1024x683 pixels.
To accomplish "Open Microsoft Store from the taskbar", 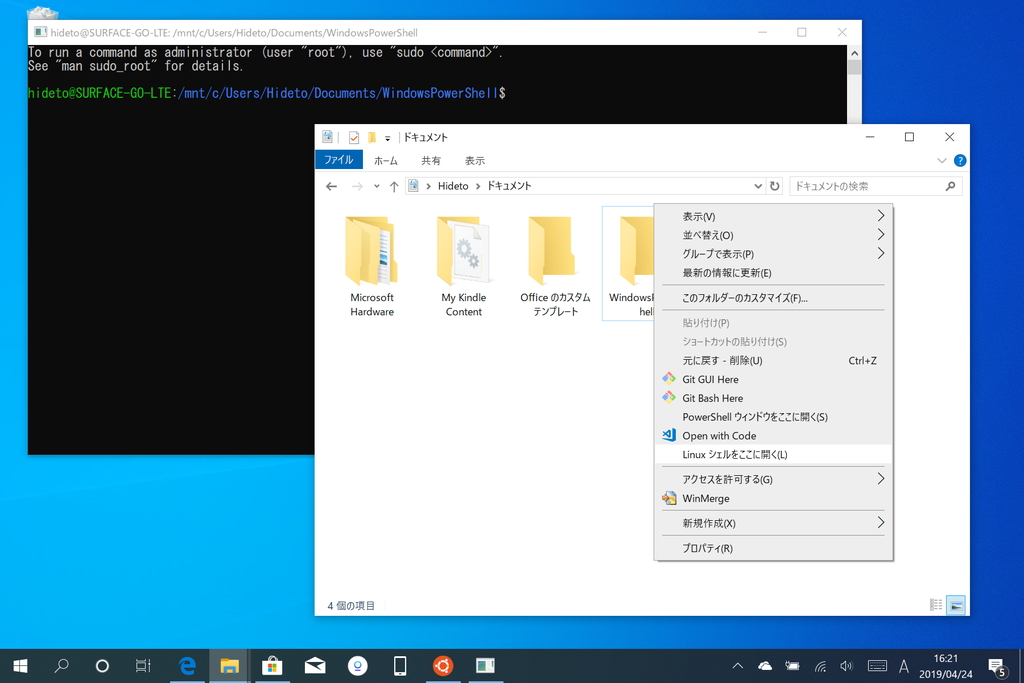I will point(272,665).
